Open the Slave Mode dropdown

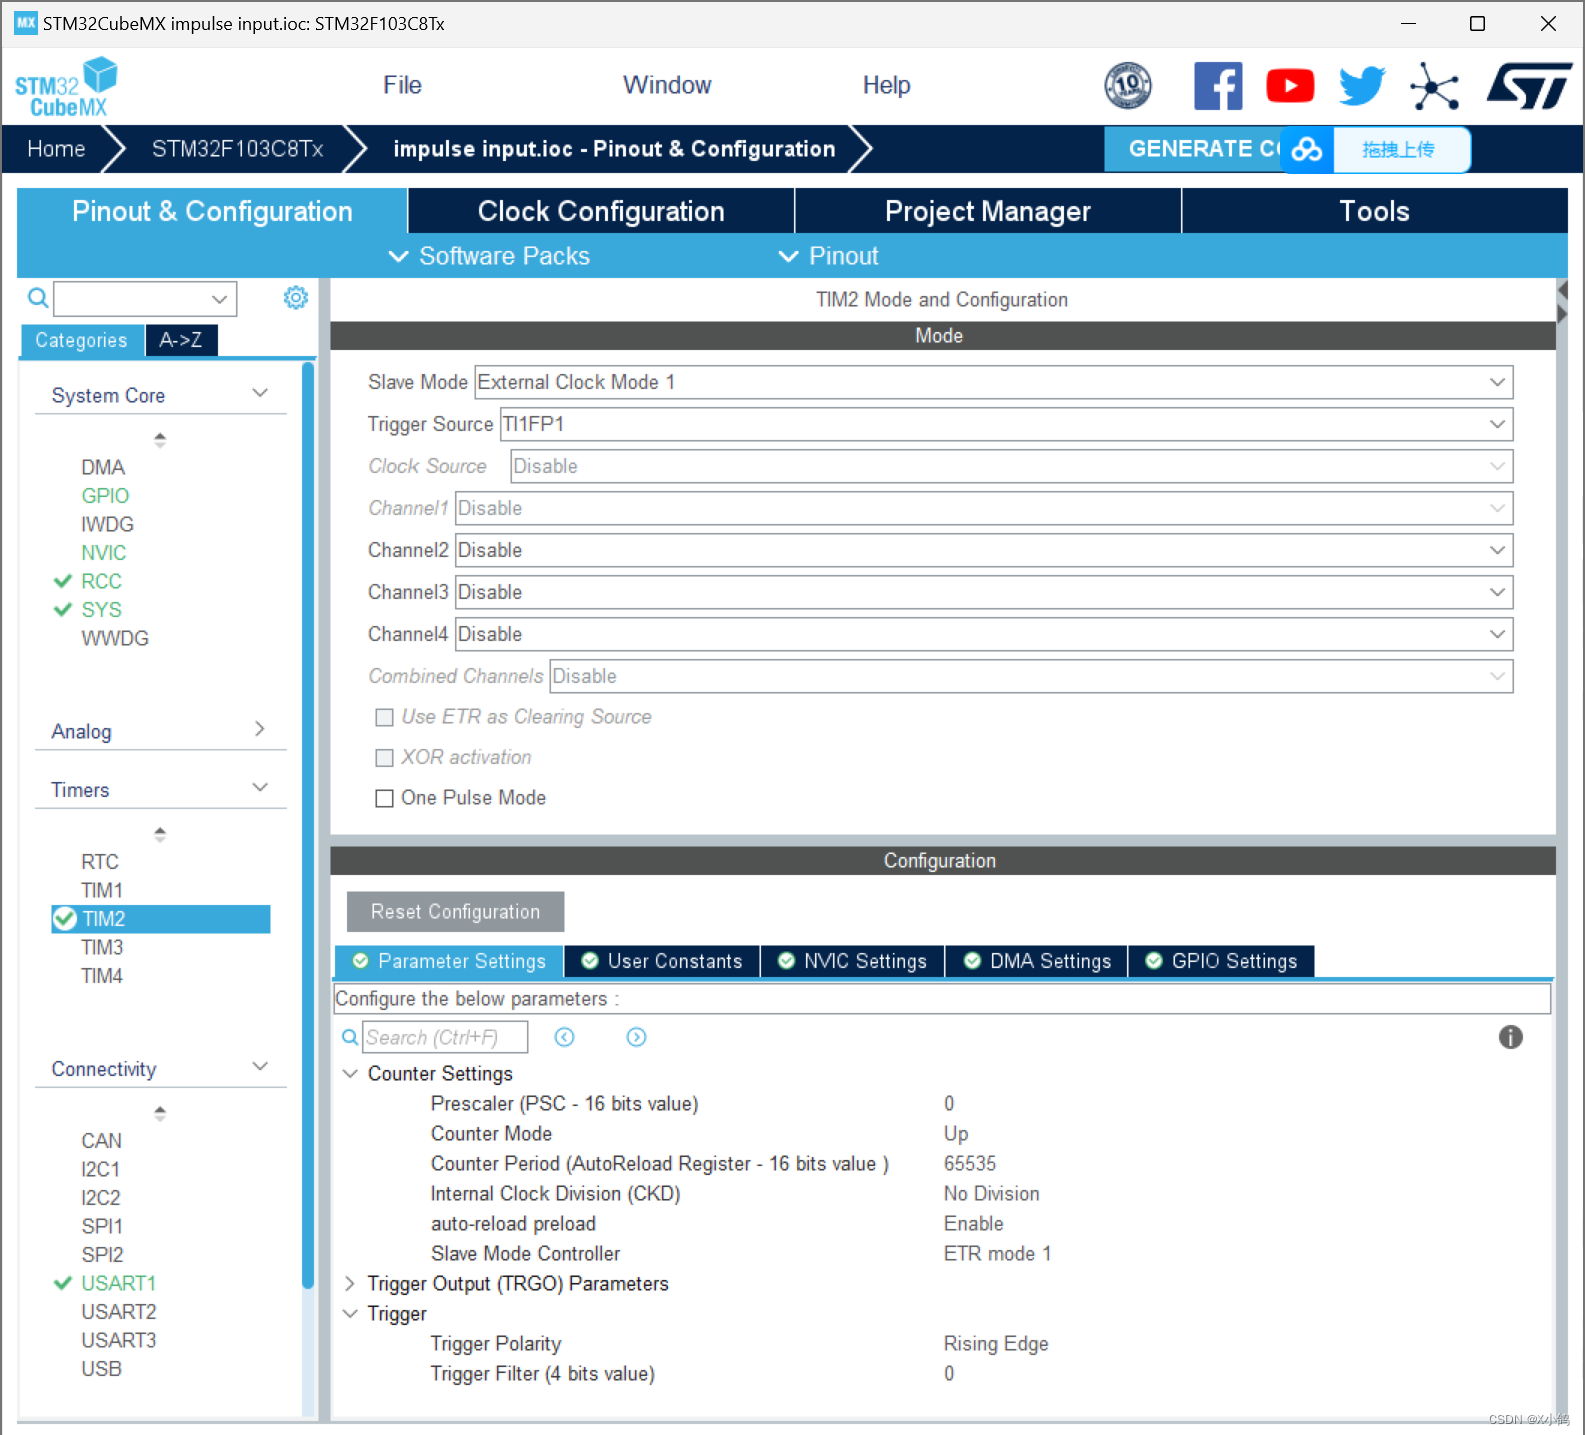point(993,382)
